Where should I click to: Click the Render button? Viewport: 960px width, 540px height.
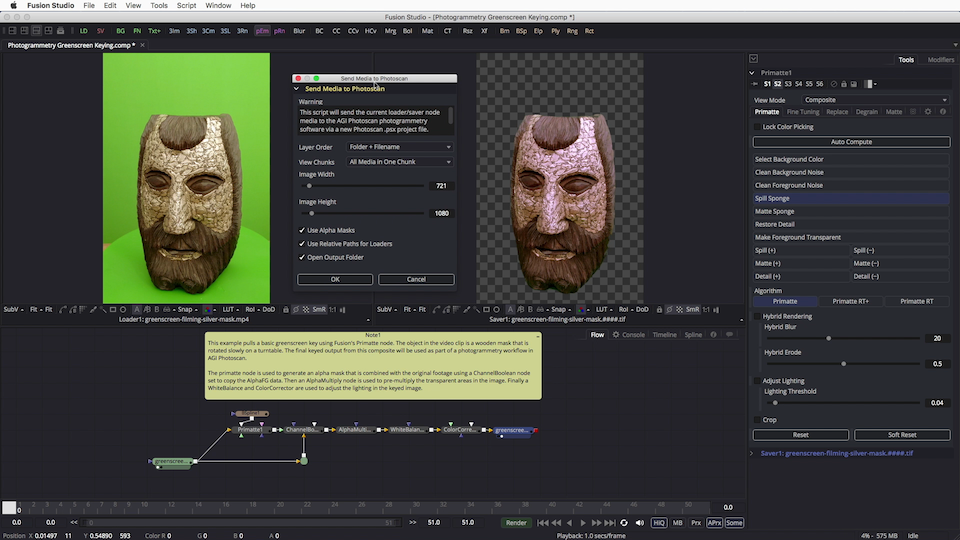tap(516, 523)
